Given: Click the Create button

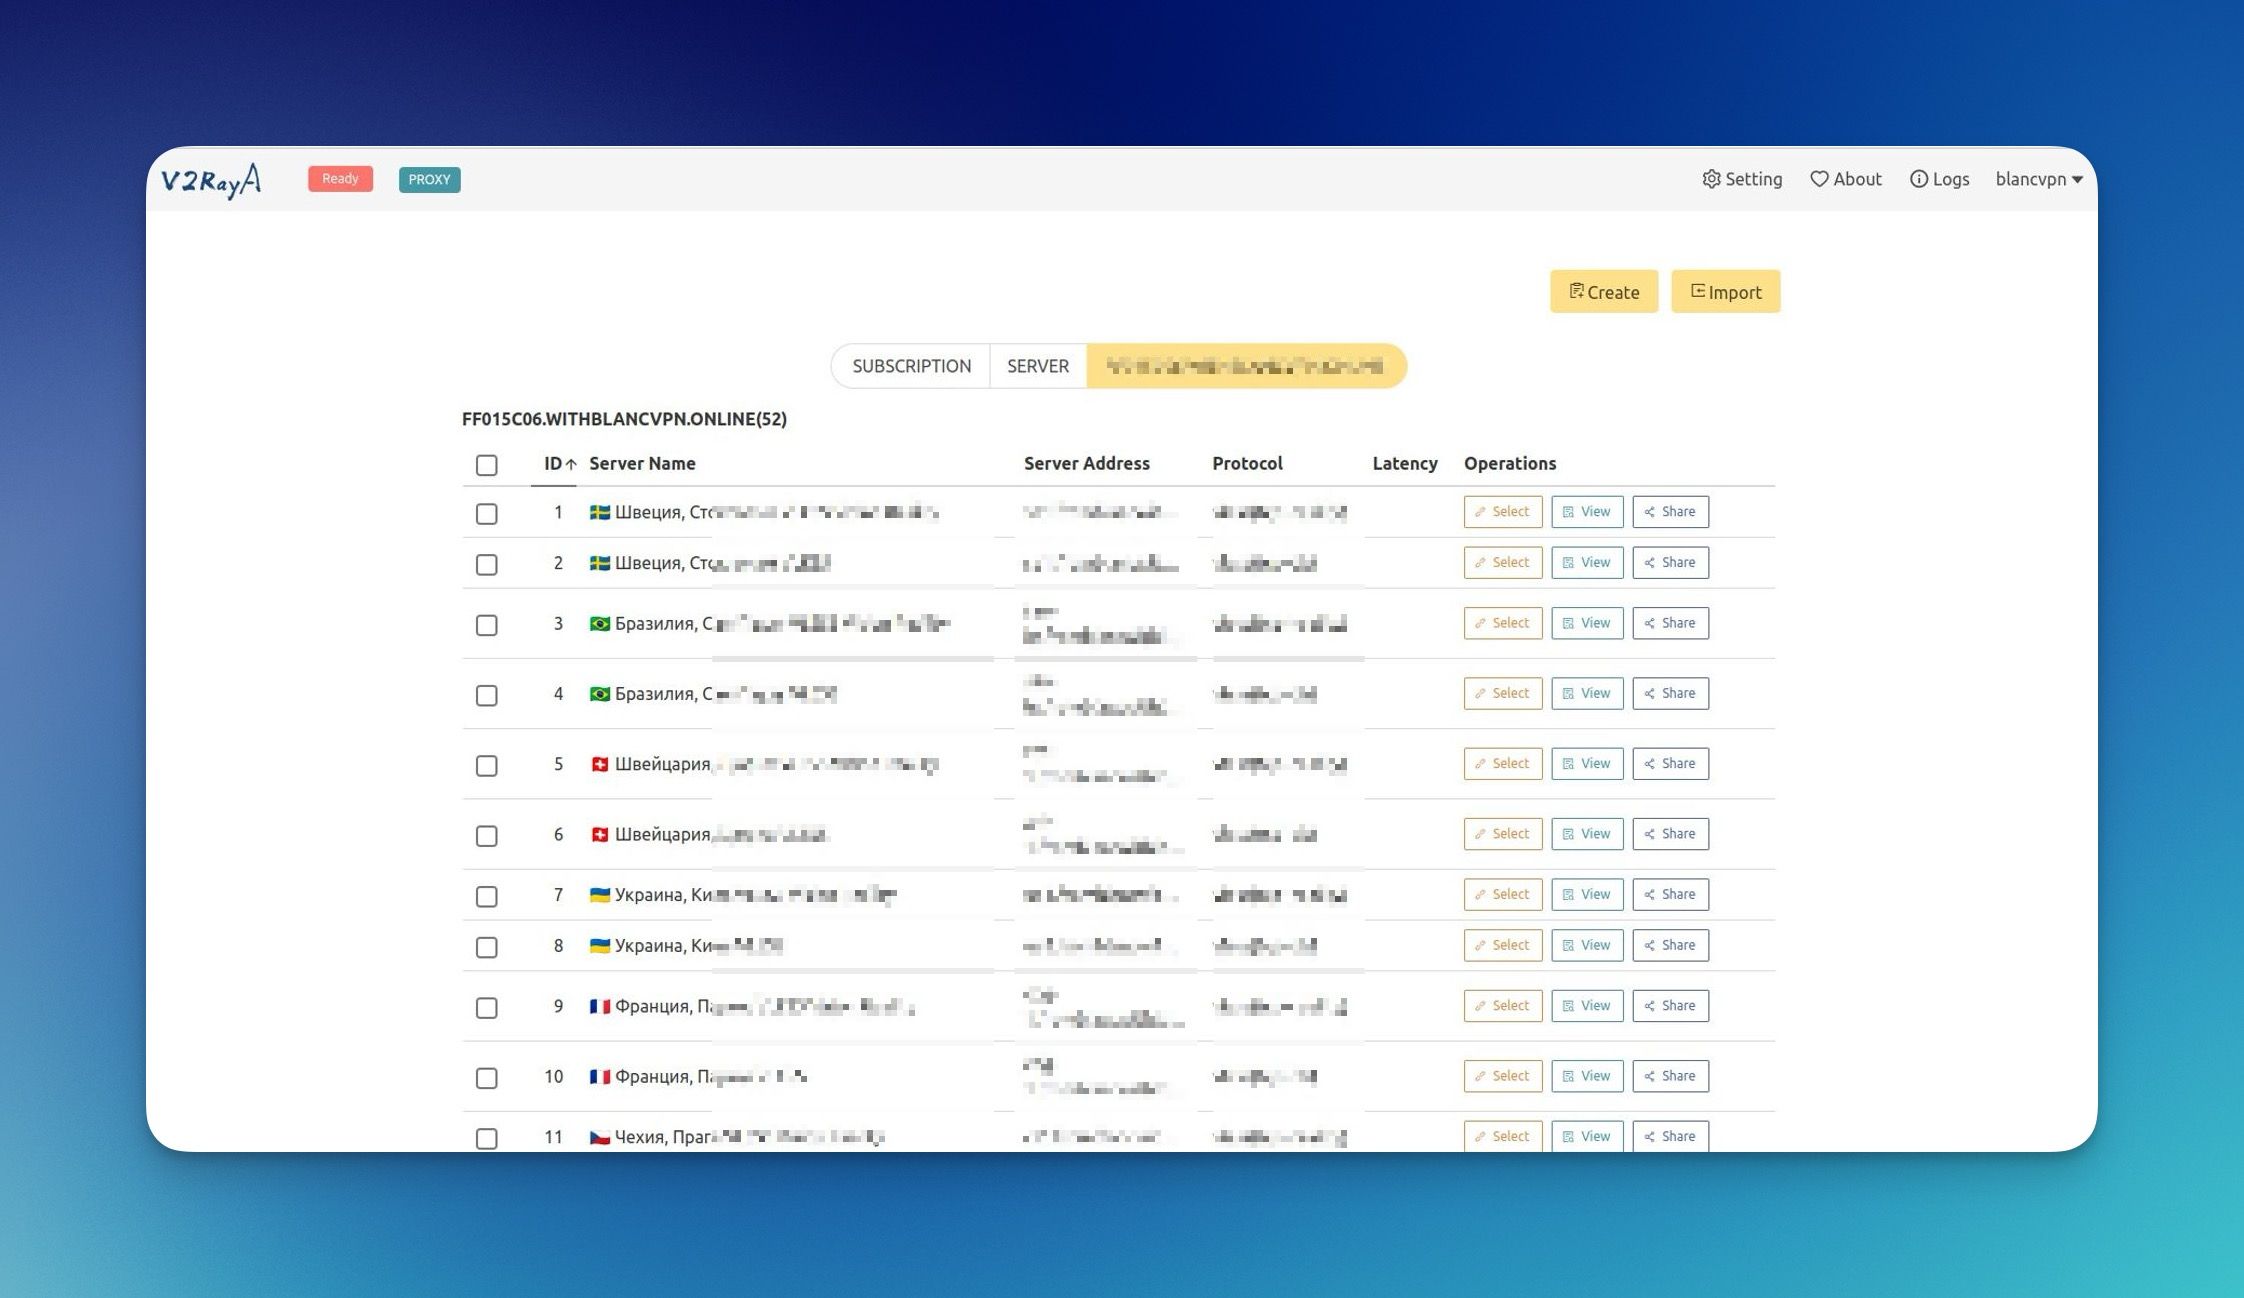Looking at the screenshot, I should (x=1603, y=292).
